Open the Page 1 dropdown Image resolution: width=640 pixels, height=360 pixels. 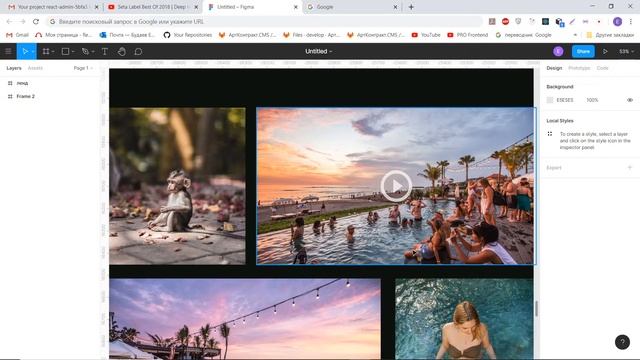83,68
